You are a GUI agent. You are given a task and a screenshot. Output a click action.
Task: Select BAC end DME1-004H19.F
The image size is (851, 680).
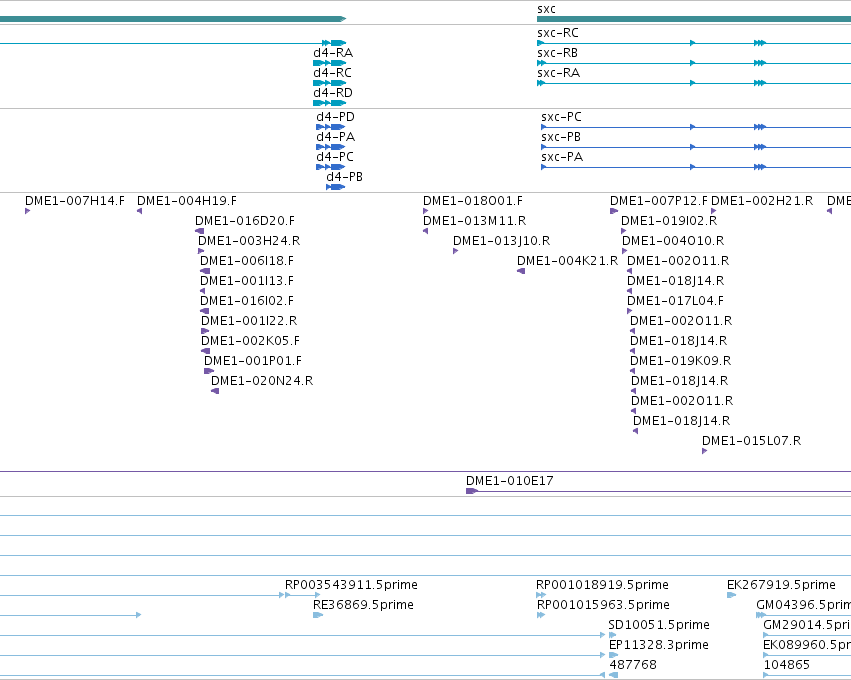coord(187,201)
